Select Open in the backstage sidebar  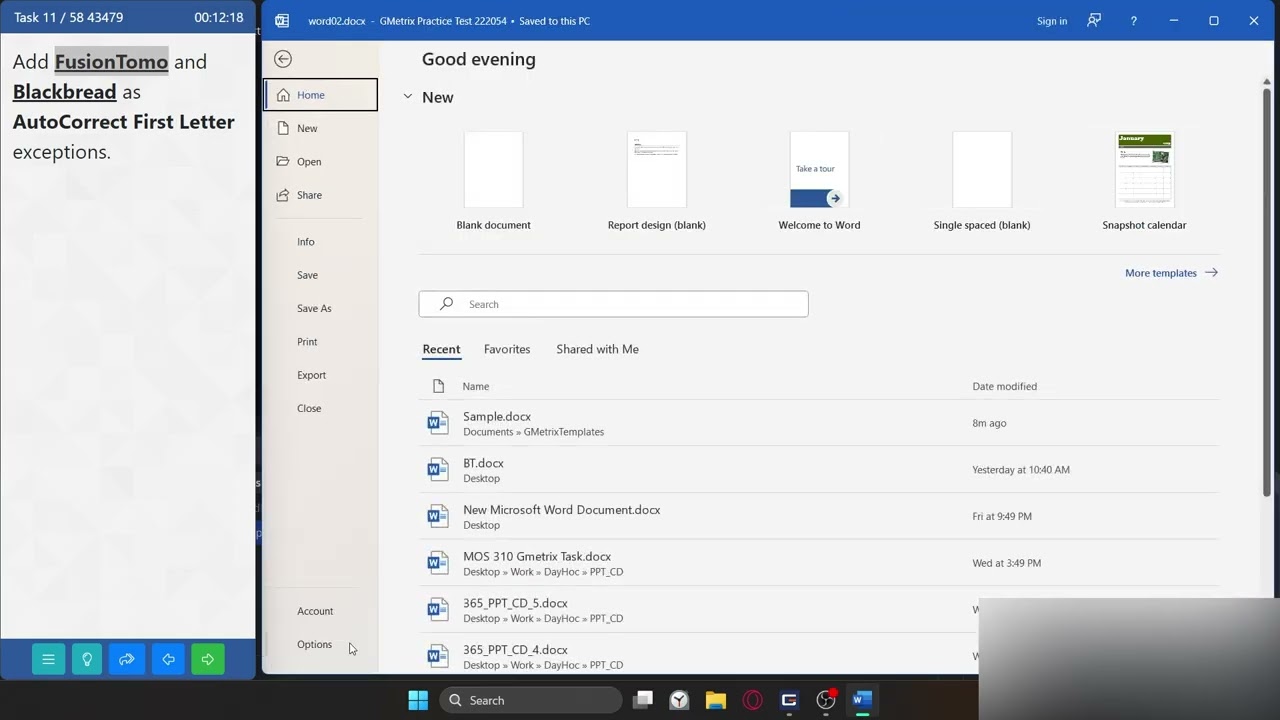click(321, 161)
